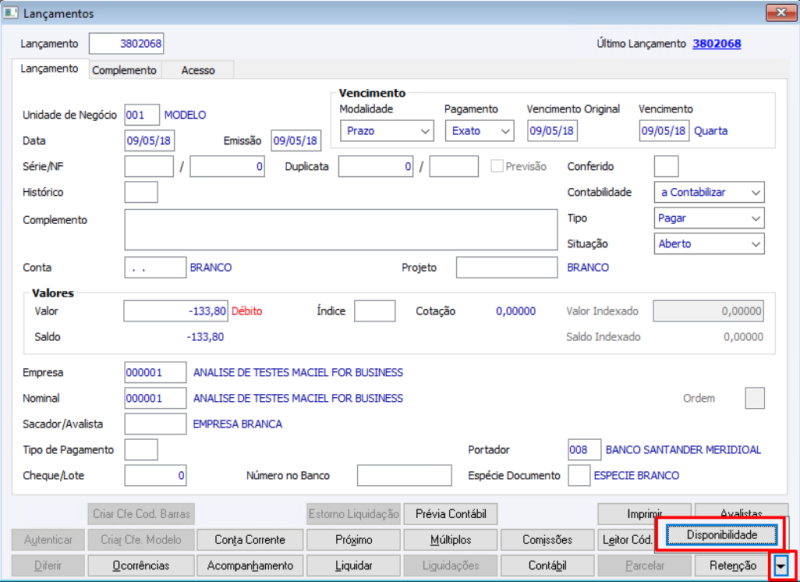This screenshot has height=582, width=800.
Task: Open the small arrow menu beside Retenção
Action: point(781,566)
